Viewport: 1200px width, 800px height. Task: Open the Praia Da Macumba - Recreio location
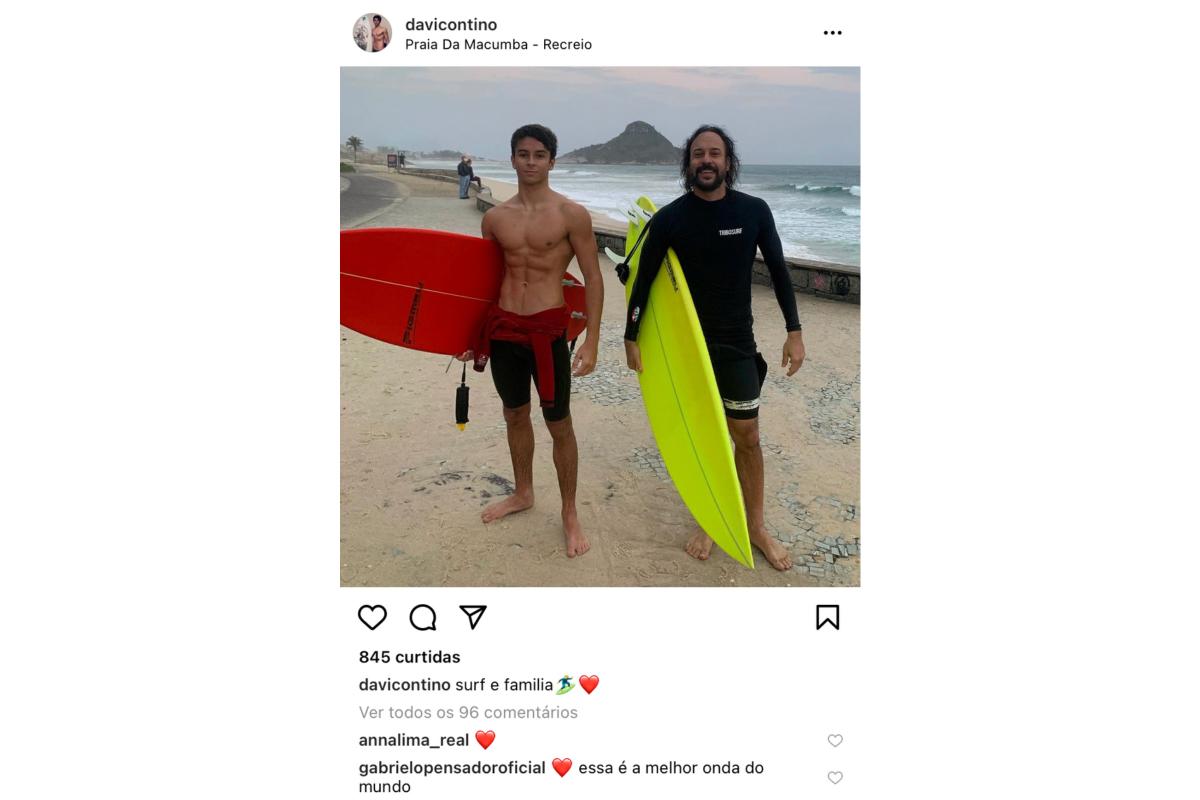pos(498,45)
